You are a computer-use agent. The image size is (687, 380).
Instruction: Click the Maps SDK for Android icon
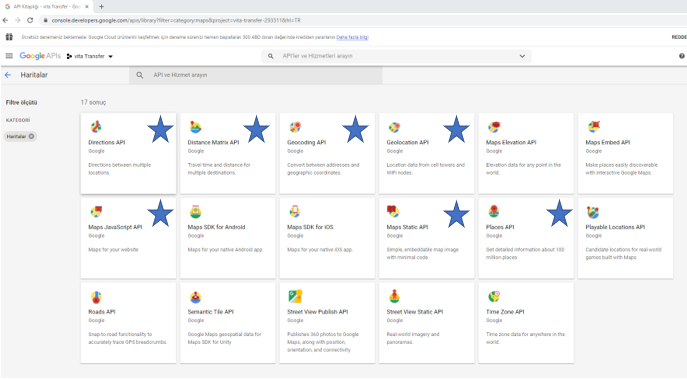(195, 212)
